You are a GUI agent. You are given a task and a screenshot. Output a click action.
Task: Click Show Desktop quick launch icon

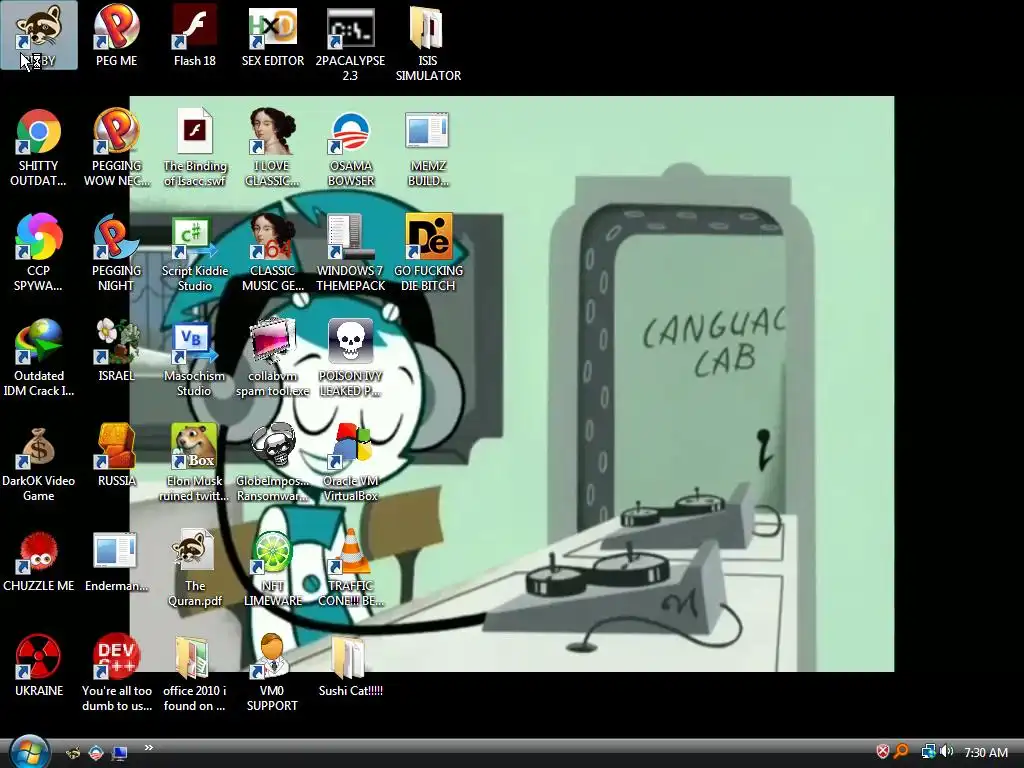(x=120, y=753)
